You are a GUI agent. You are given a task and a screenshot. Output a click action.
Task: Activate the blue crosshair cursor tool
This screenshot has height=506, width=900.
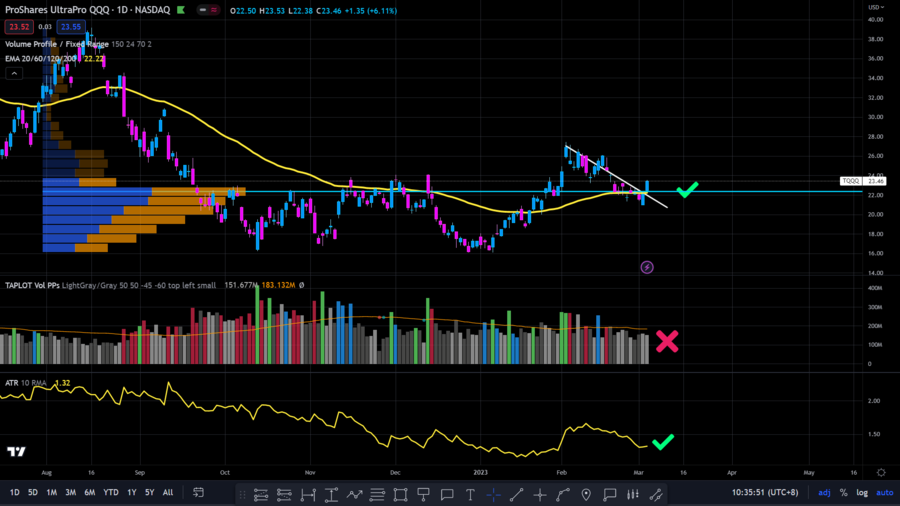494,495
